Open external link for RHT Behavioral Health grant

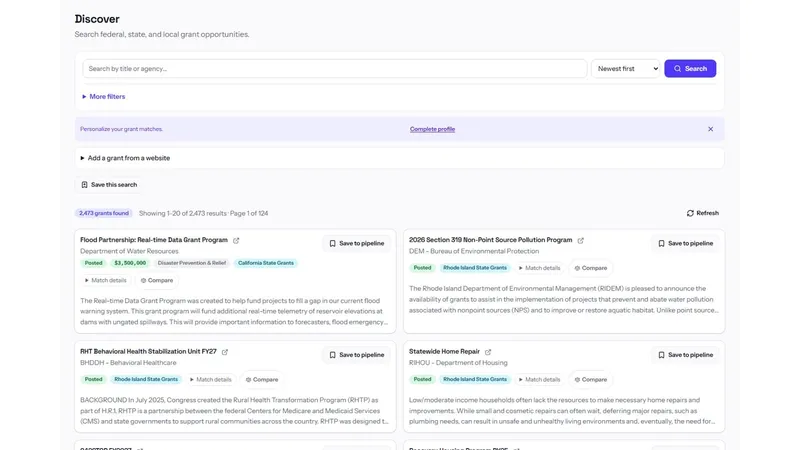[x=225, y=352]
